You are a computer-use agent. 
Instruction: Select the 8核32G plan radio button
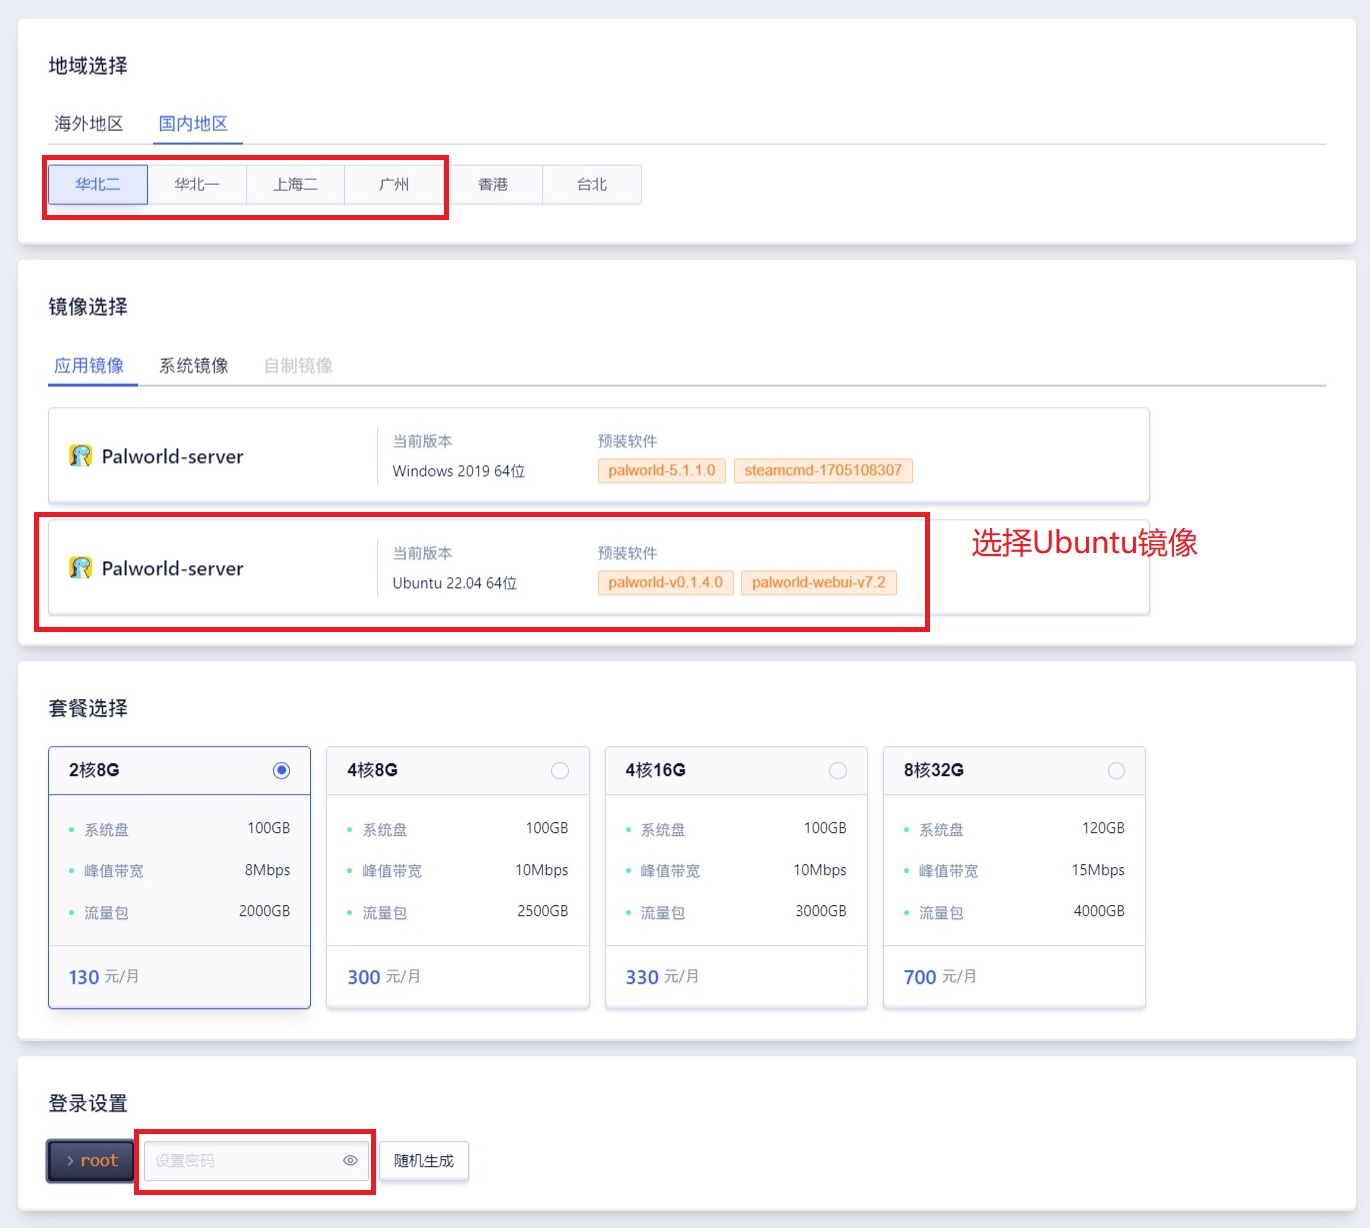(1116, 770)
